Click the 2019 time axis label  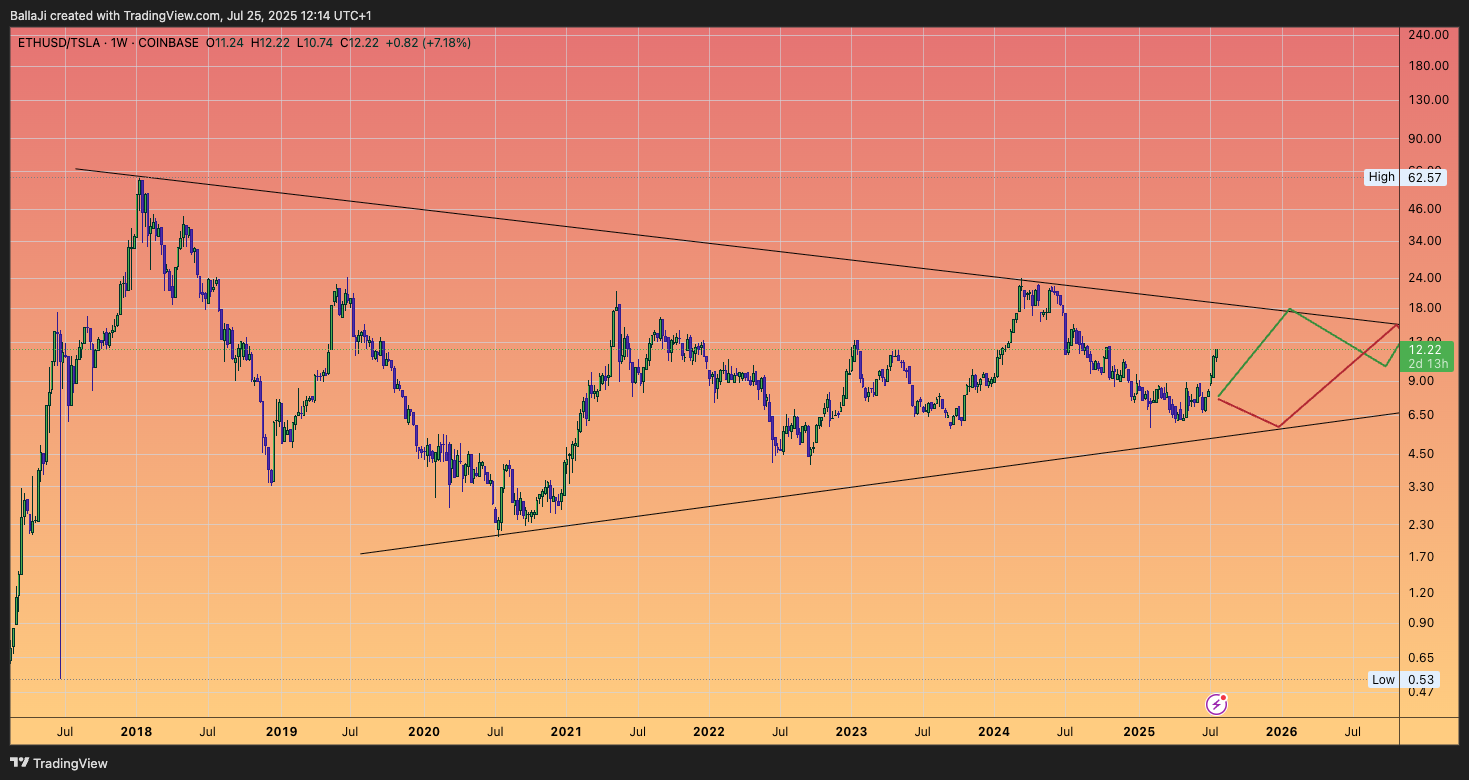281,732
